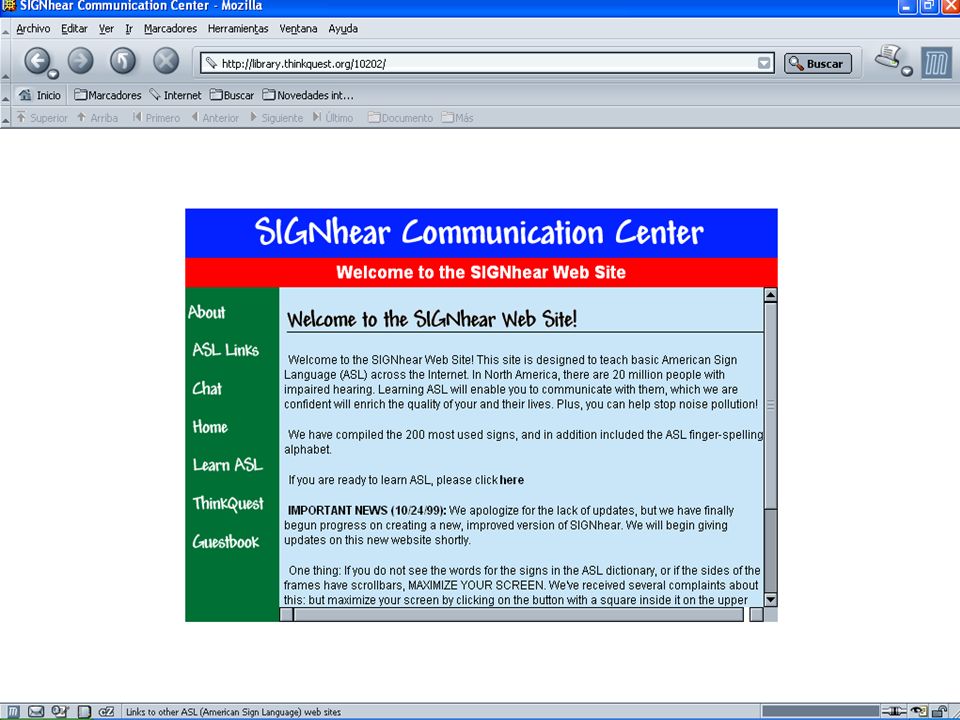Click the cookie eye status icon

[x=919, y=711]
